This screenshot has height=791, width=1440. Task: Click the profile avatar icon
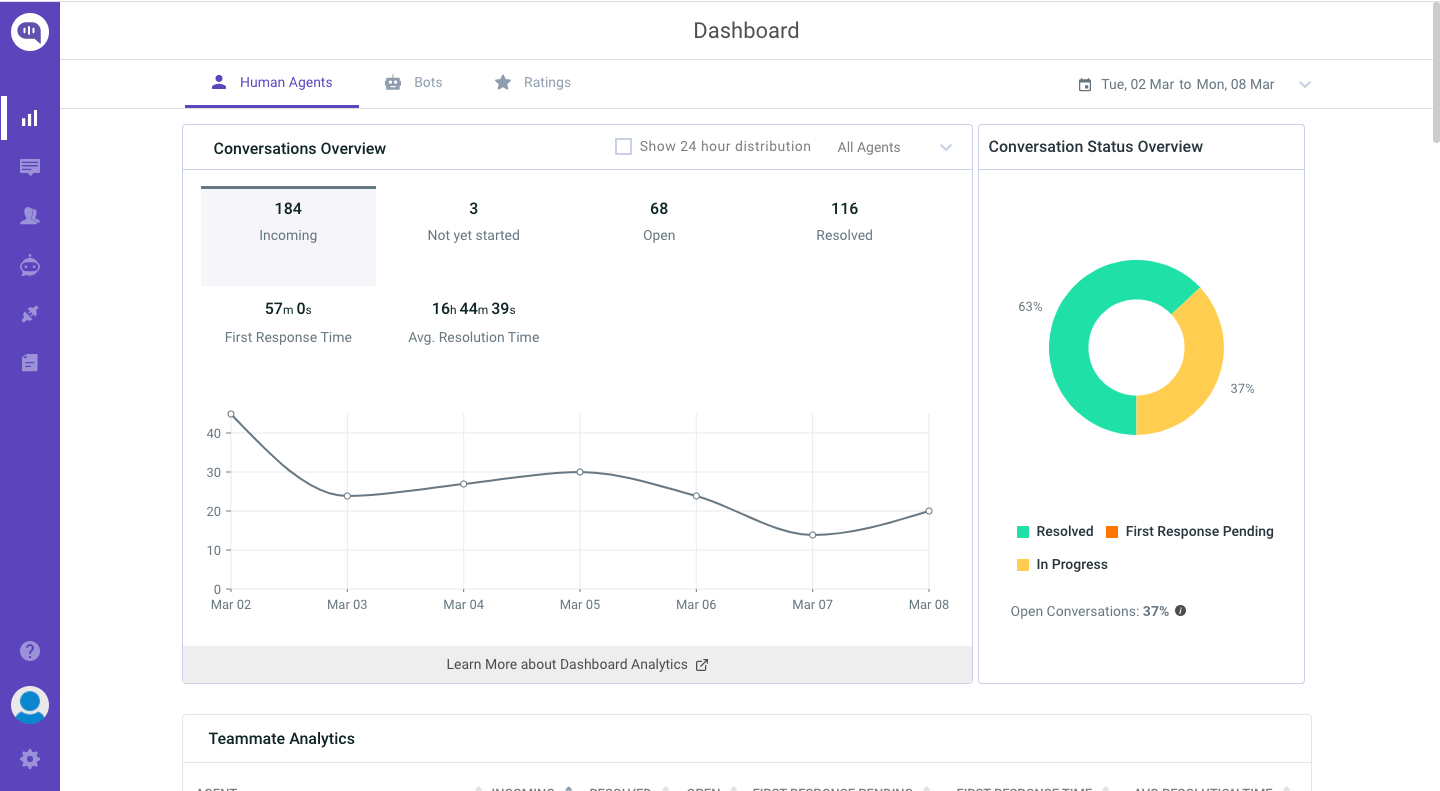point(30,705)
